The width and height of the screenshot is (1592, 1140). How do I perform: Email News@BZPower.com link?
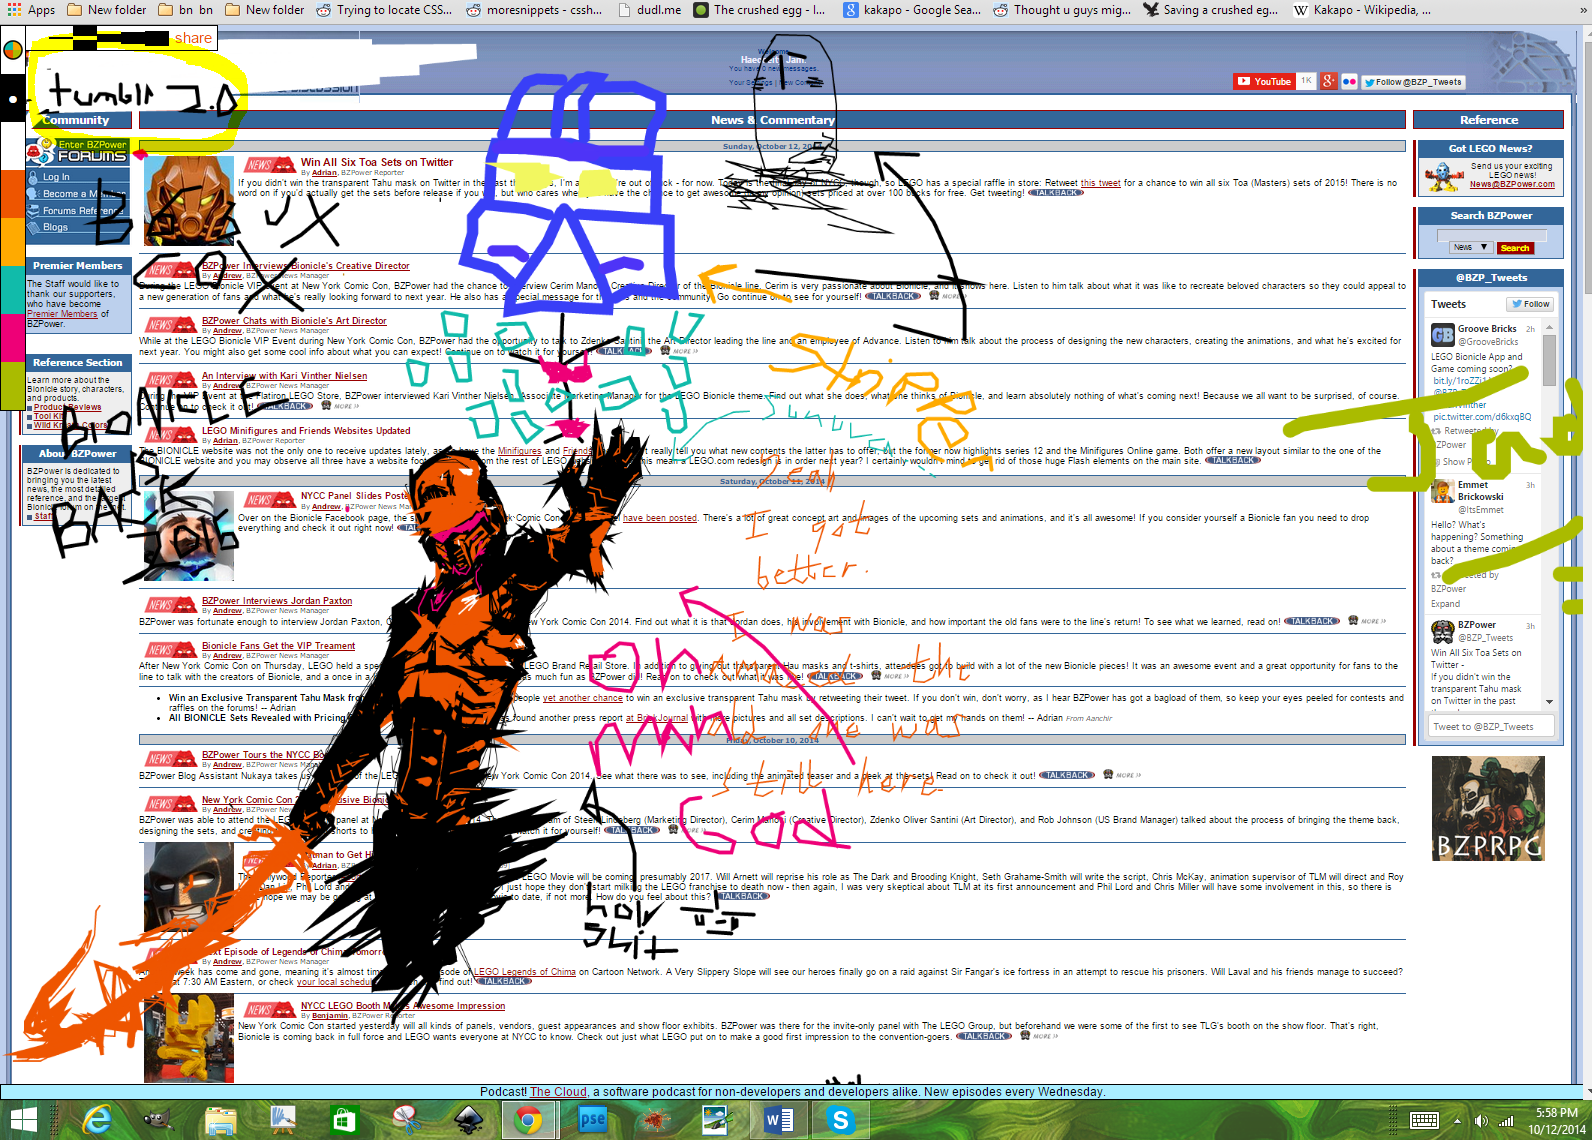click(x=1512, y=184)
